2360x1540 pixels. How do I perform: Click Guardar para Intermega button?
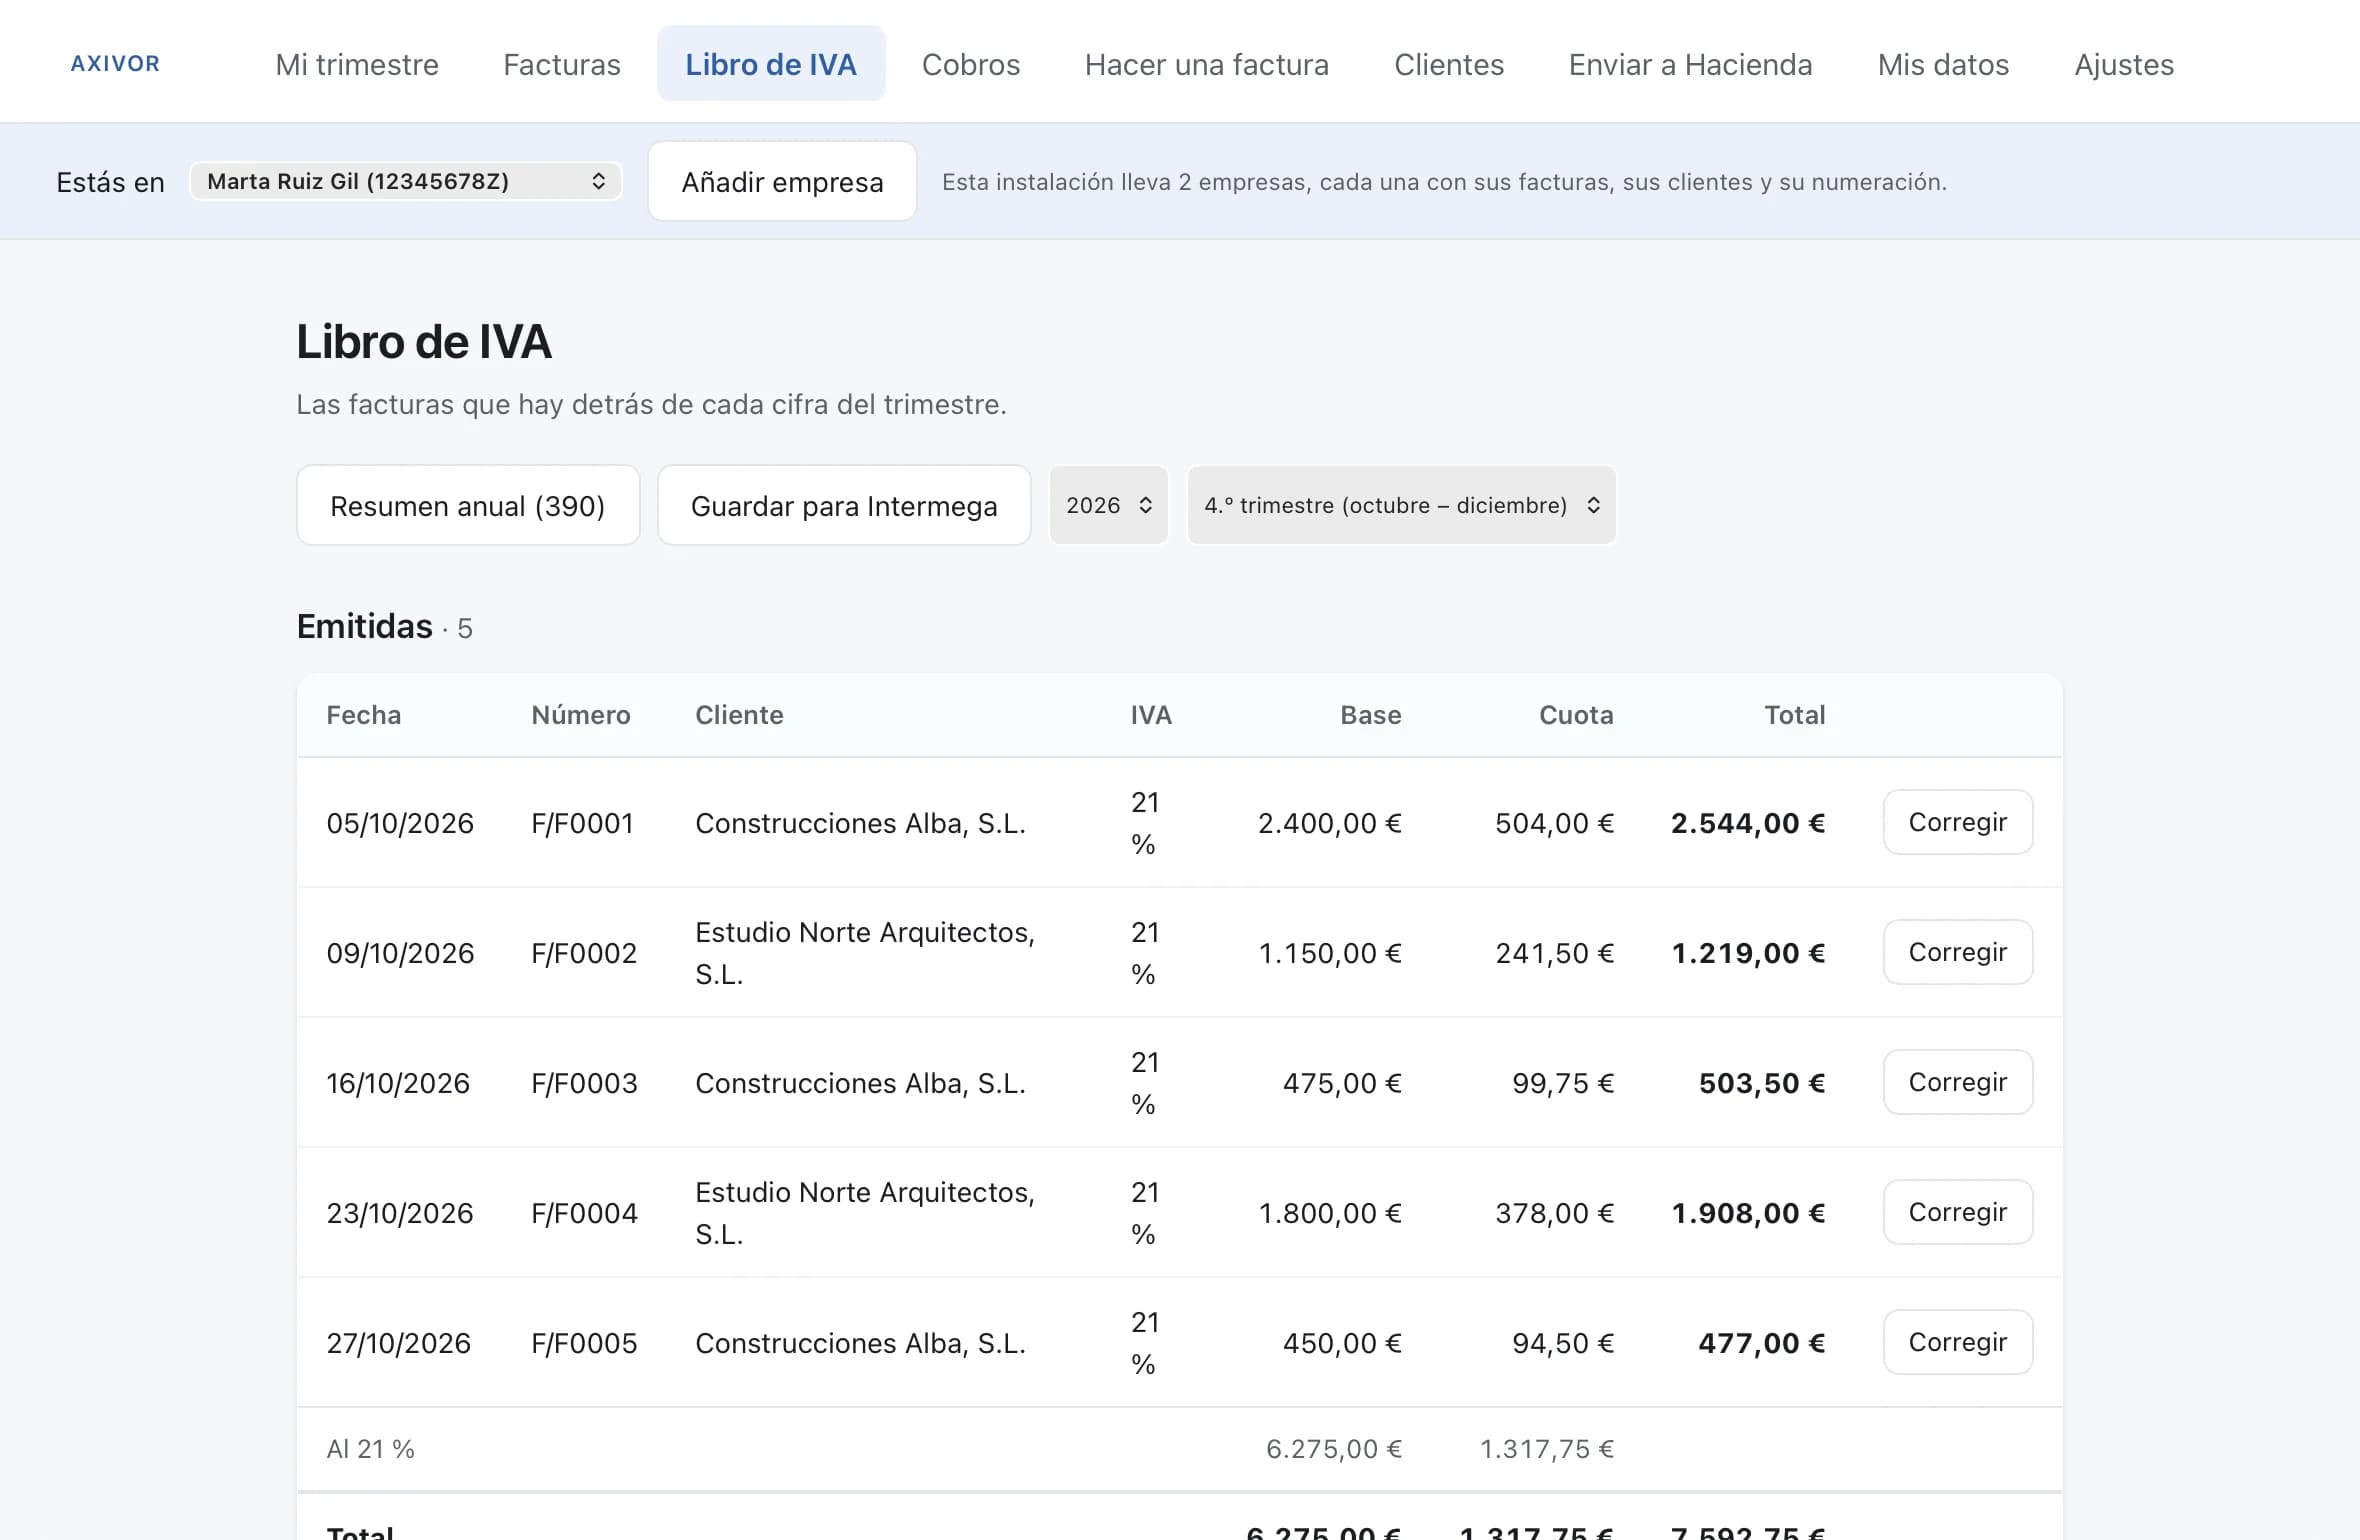tap(844, 505)
